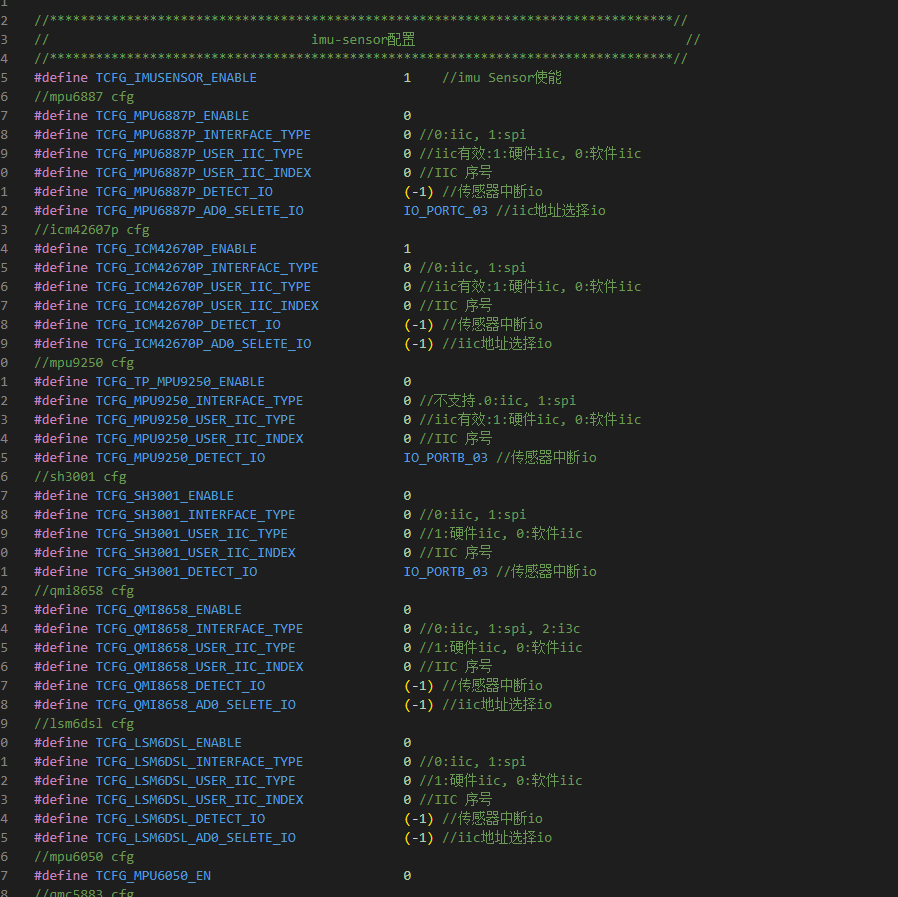Click the TCFG_MPU6887P_AD0_SELETE_IO macro
Screen dimensions: 898x897
[x=199, y=210]
